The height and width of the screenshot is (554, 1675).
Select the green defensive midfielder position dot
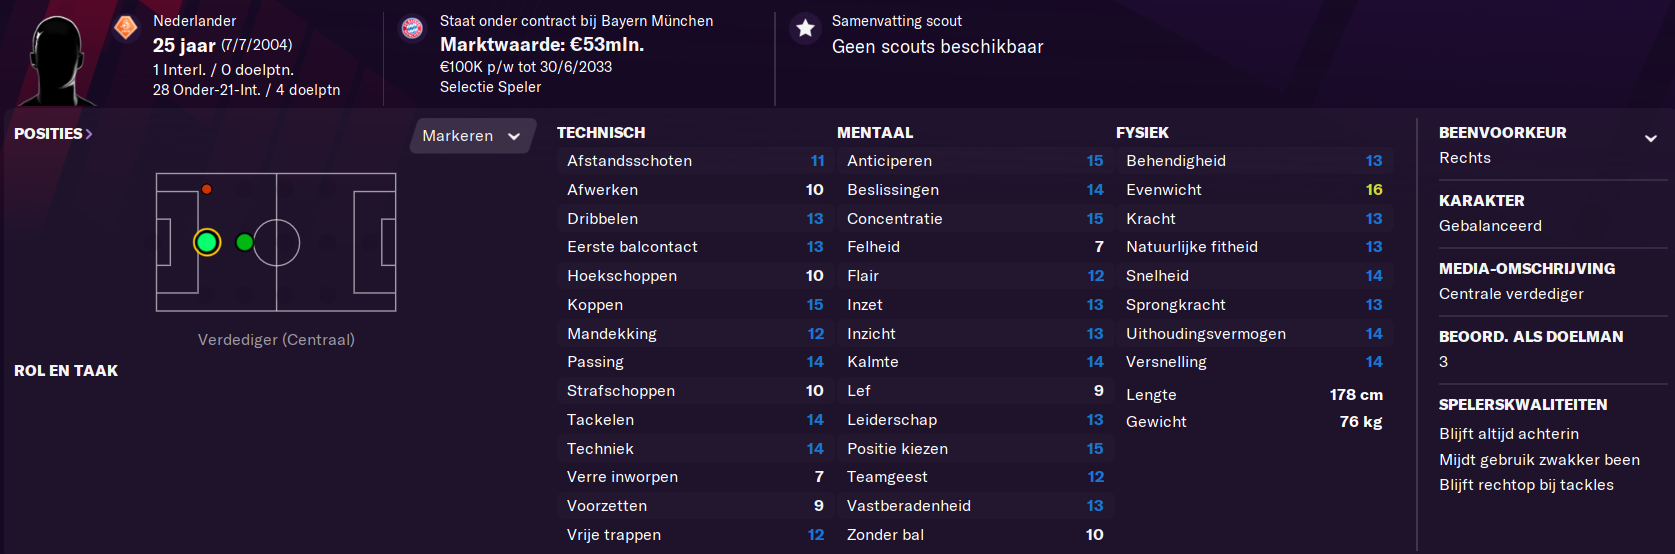244,242
